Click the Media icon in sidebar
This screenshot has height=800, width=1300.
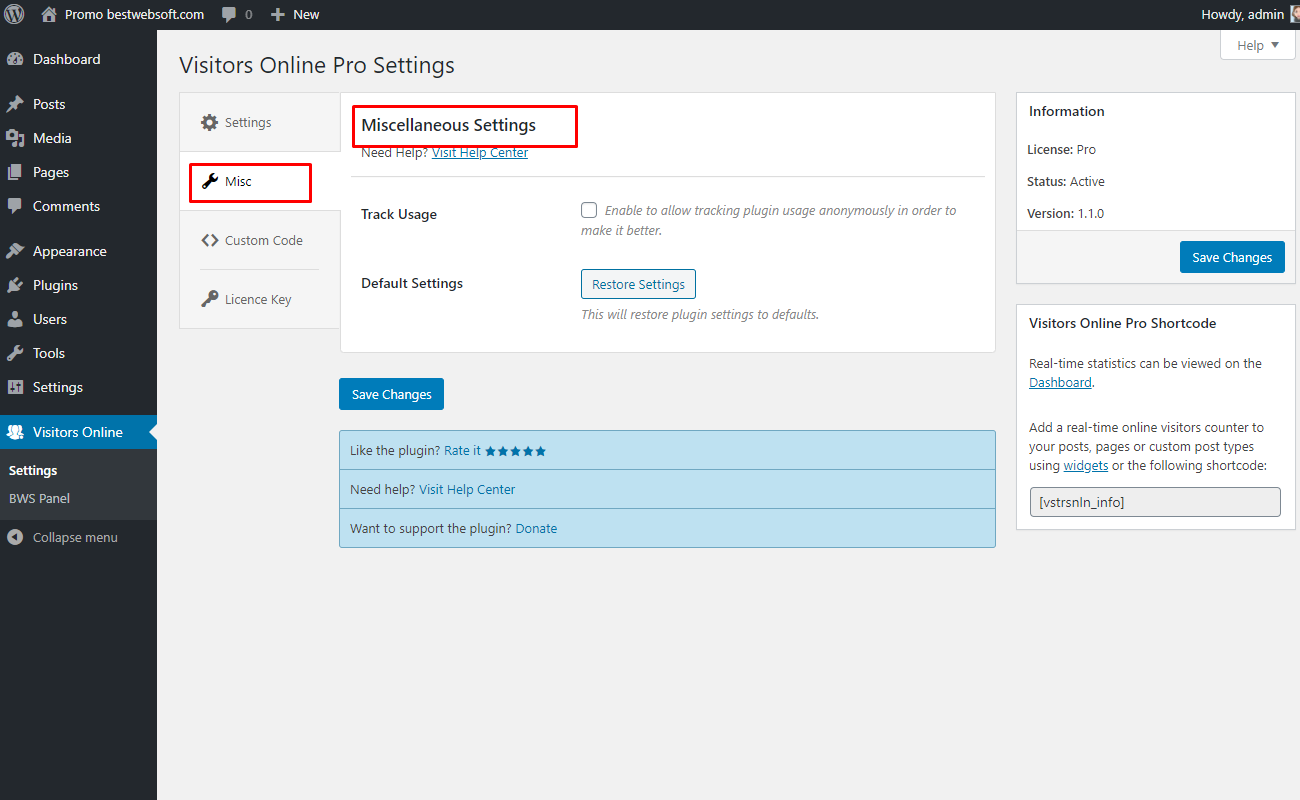[x=15, y=138]
